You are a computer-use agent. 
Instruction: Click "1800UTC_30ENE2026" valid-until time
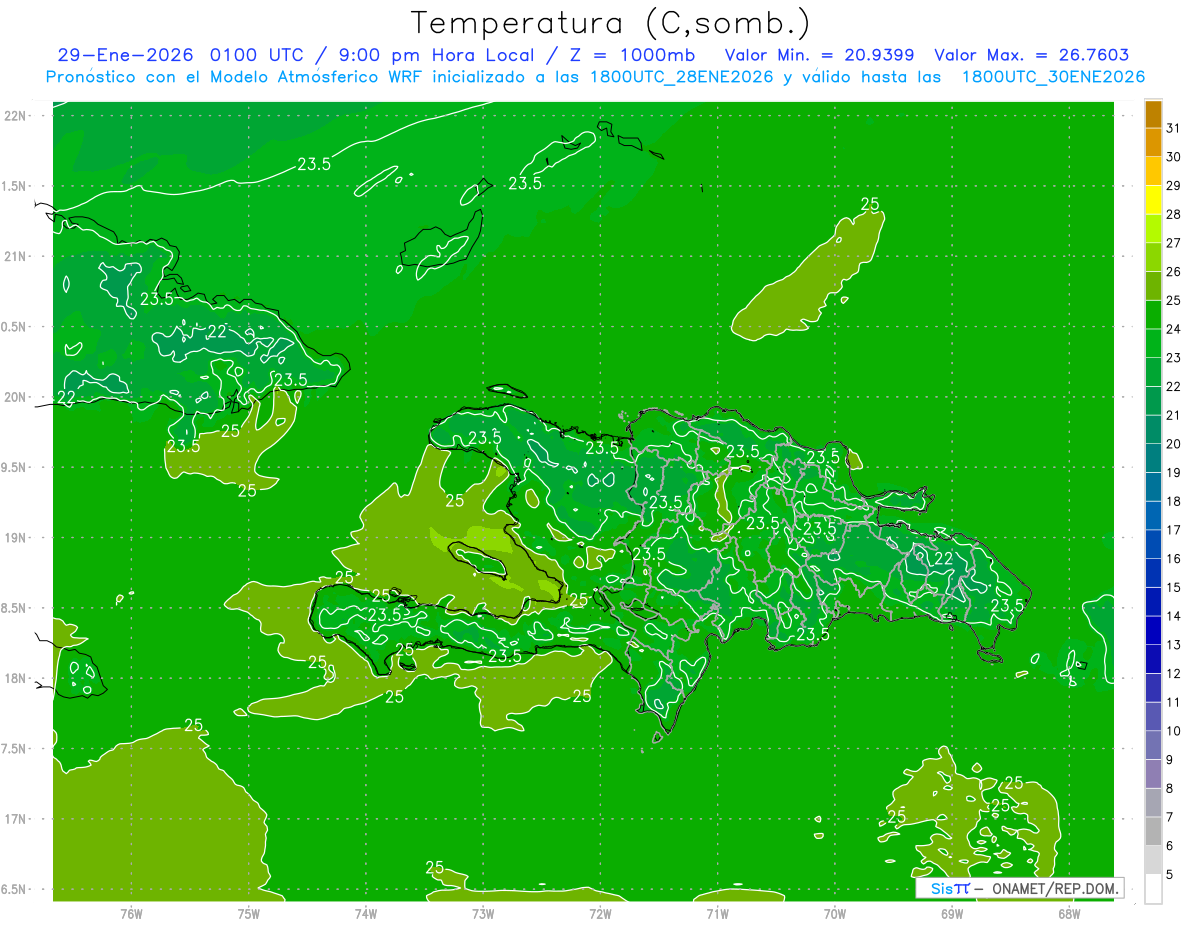[1053, 77]
